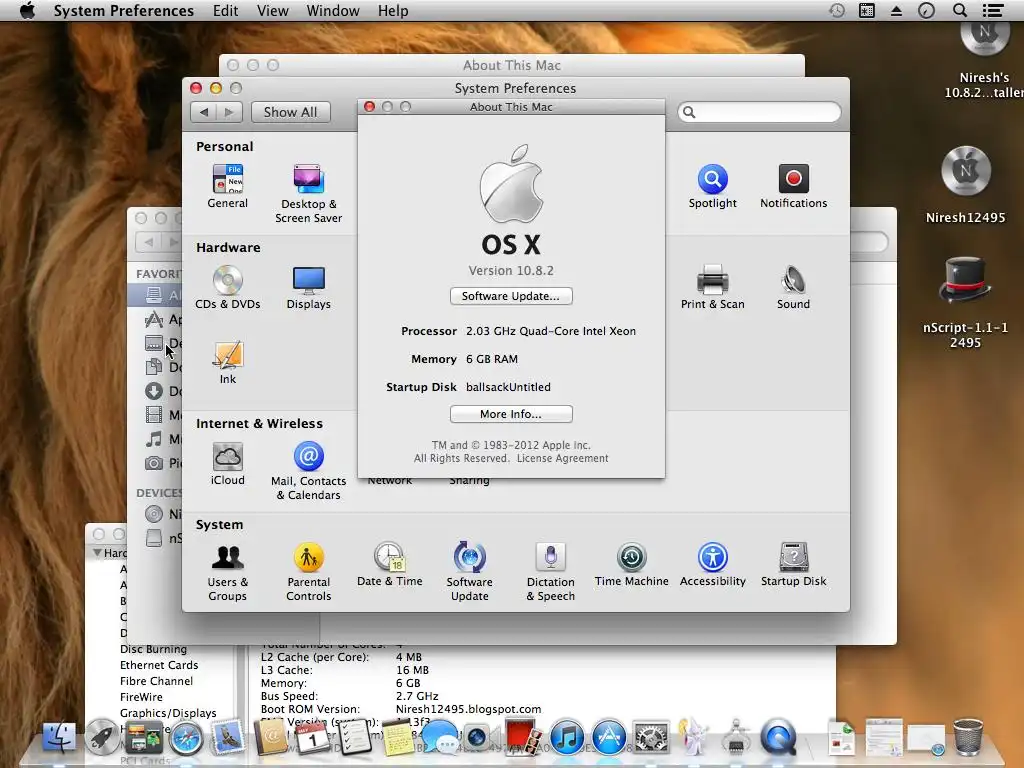Click Software Update... button in About This Mac
Viewport: 1024px width, 768px height.
click(x=511, y=296)
